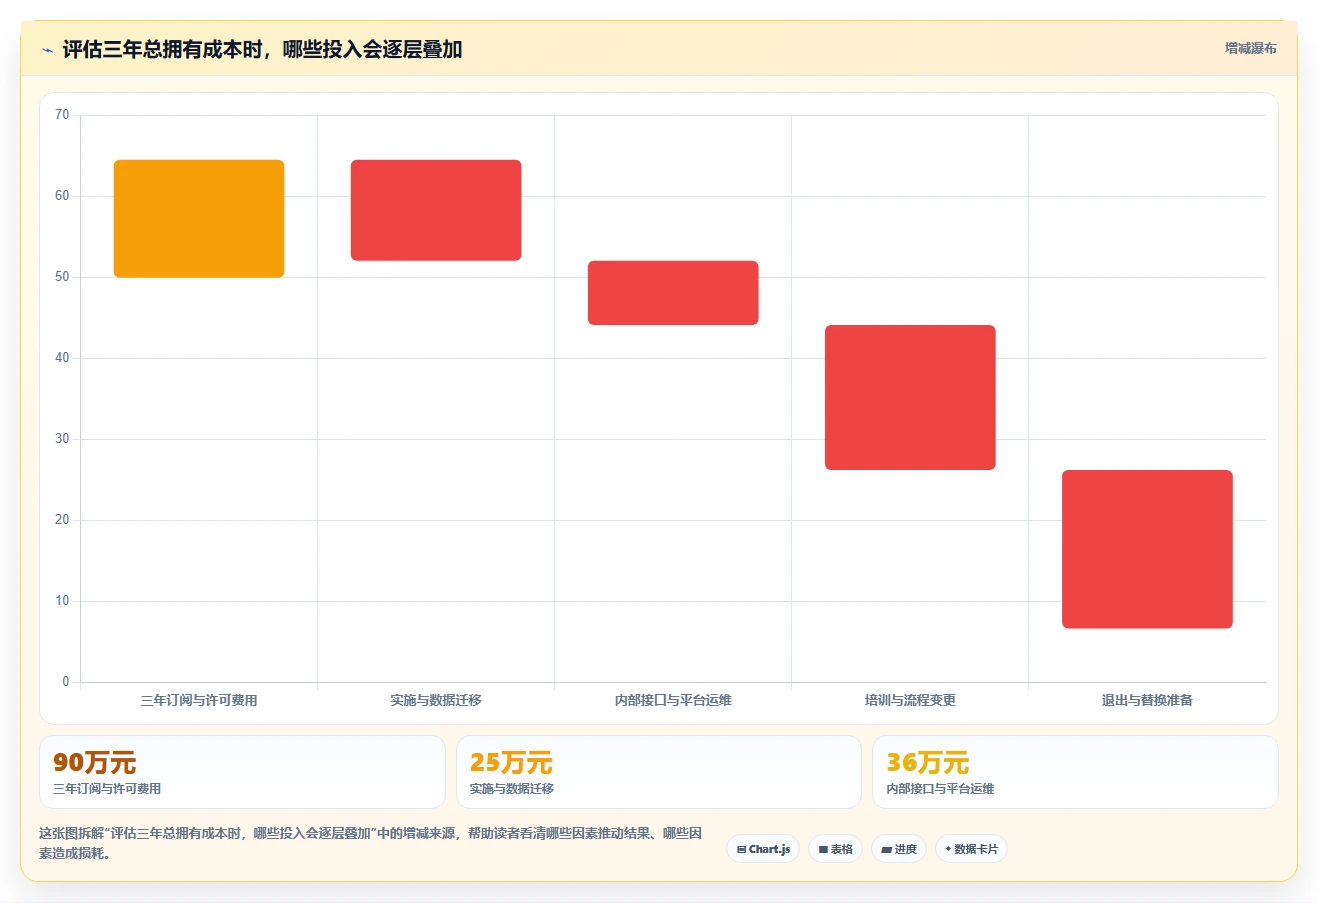Click the y-axis value 40

(x=62, y=358)
